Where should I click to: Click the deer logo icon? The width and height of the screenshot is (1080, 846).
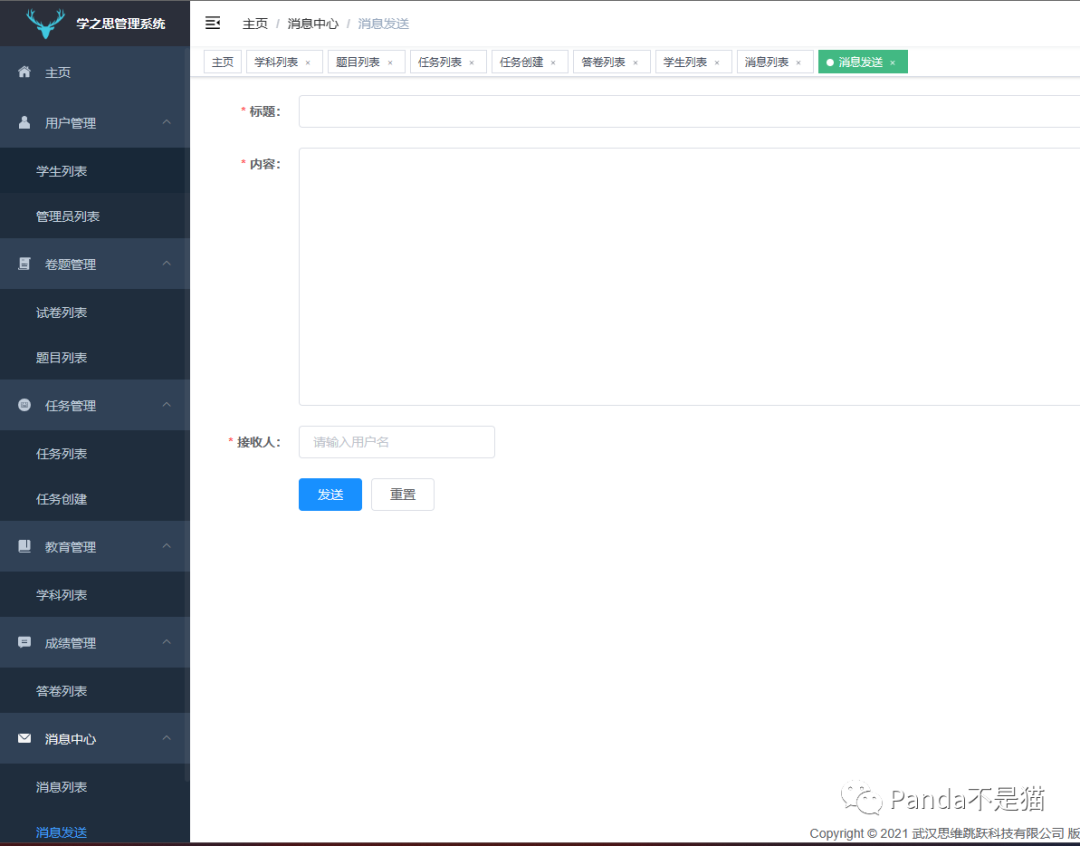(45, 23)
